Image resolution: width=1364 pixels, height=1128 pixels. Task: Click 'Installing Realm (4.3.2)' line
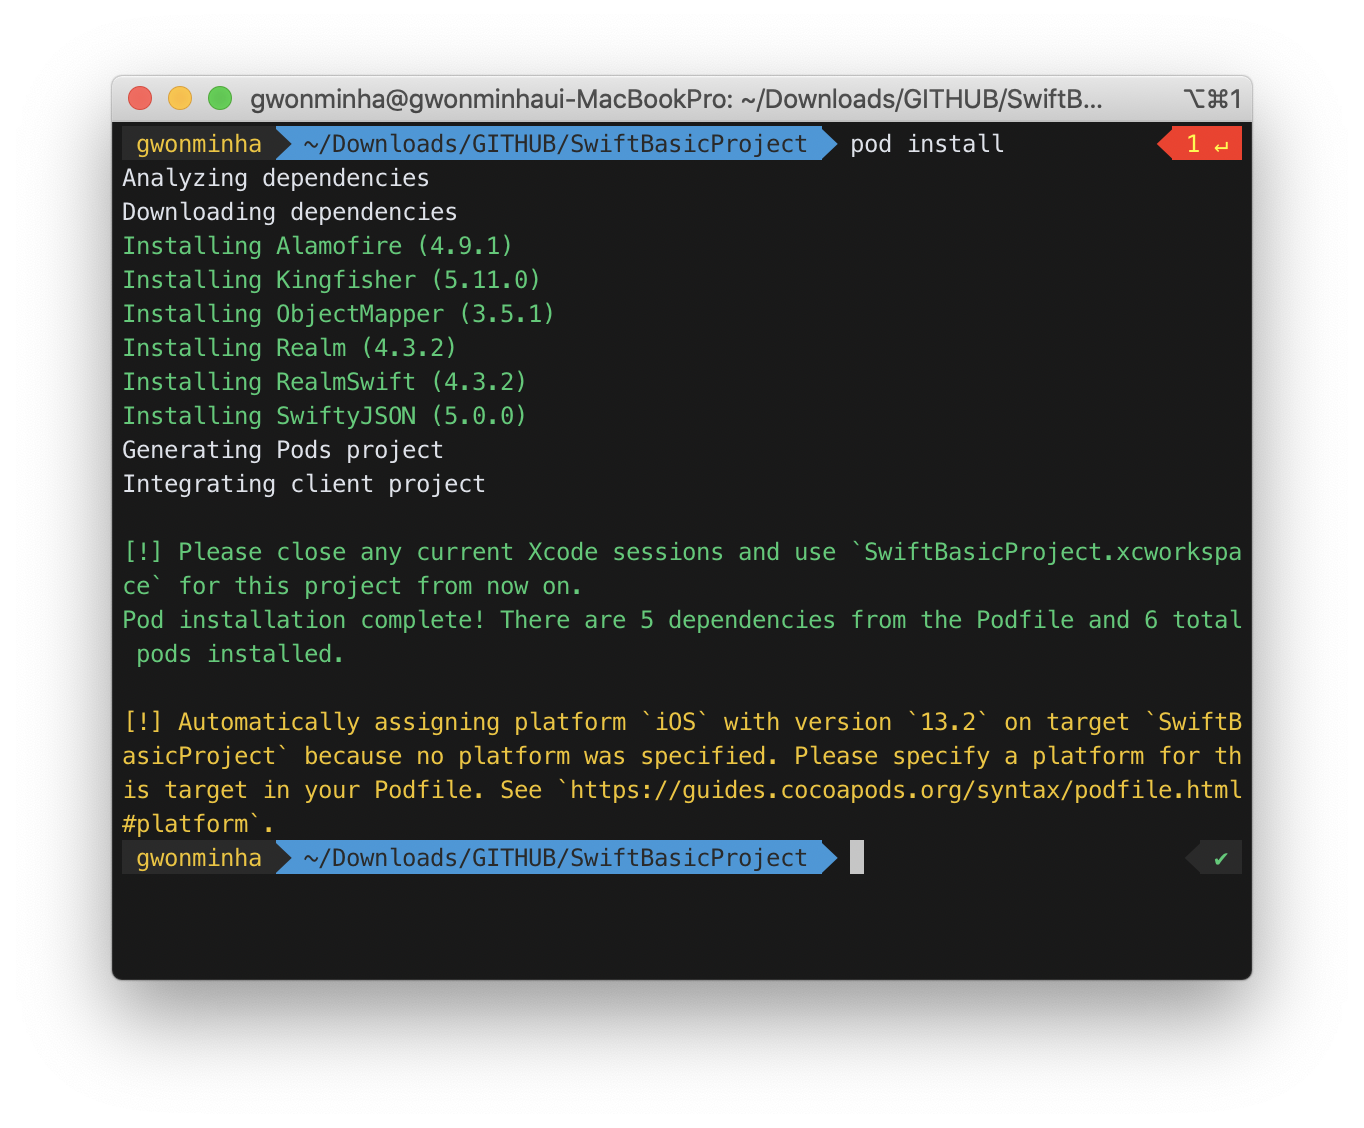[x=290, y=348]
